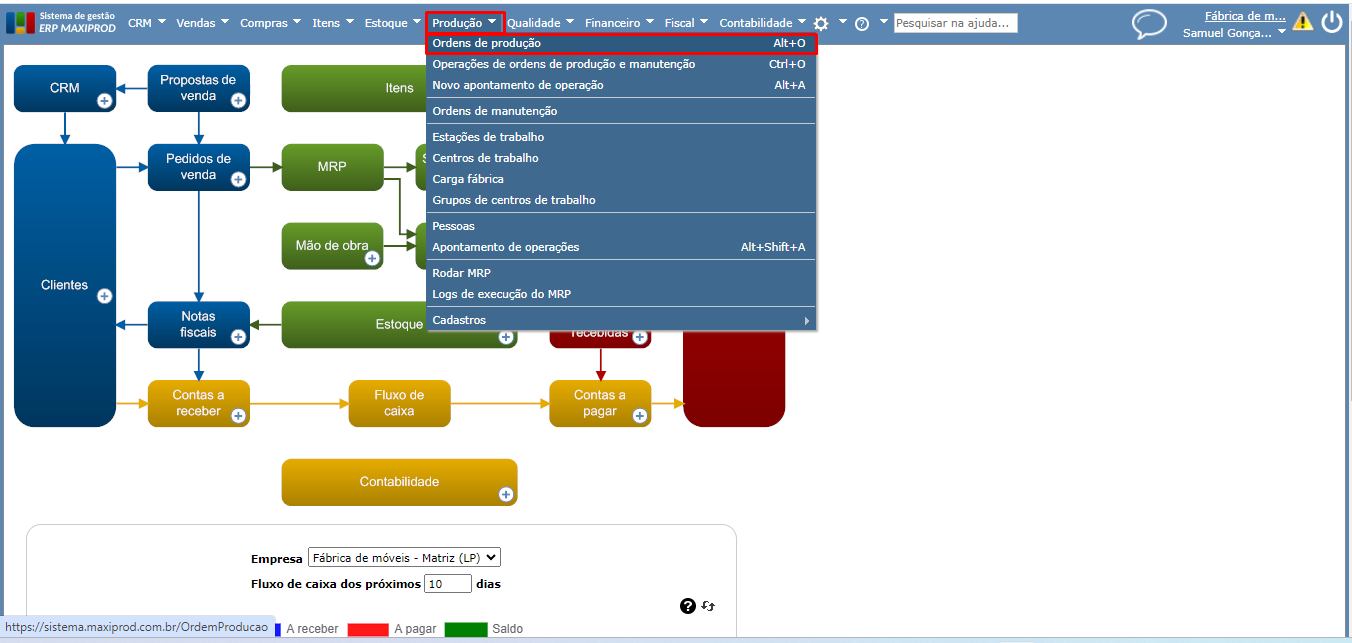Select Pessoas menu item
This screenshot has width=1352, height=643.
621,226
